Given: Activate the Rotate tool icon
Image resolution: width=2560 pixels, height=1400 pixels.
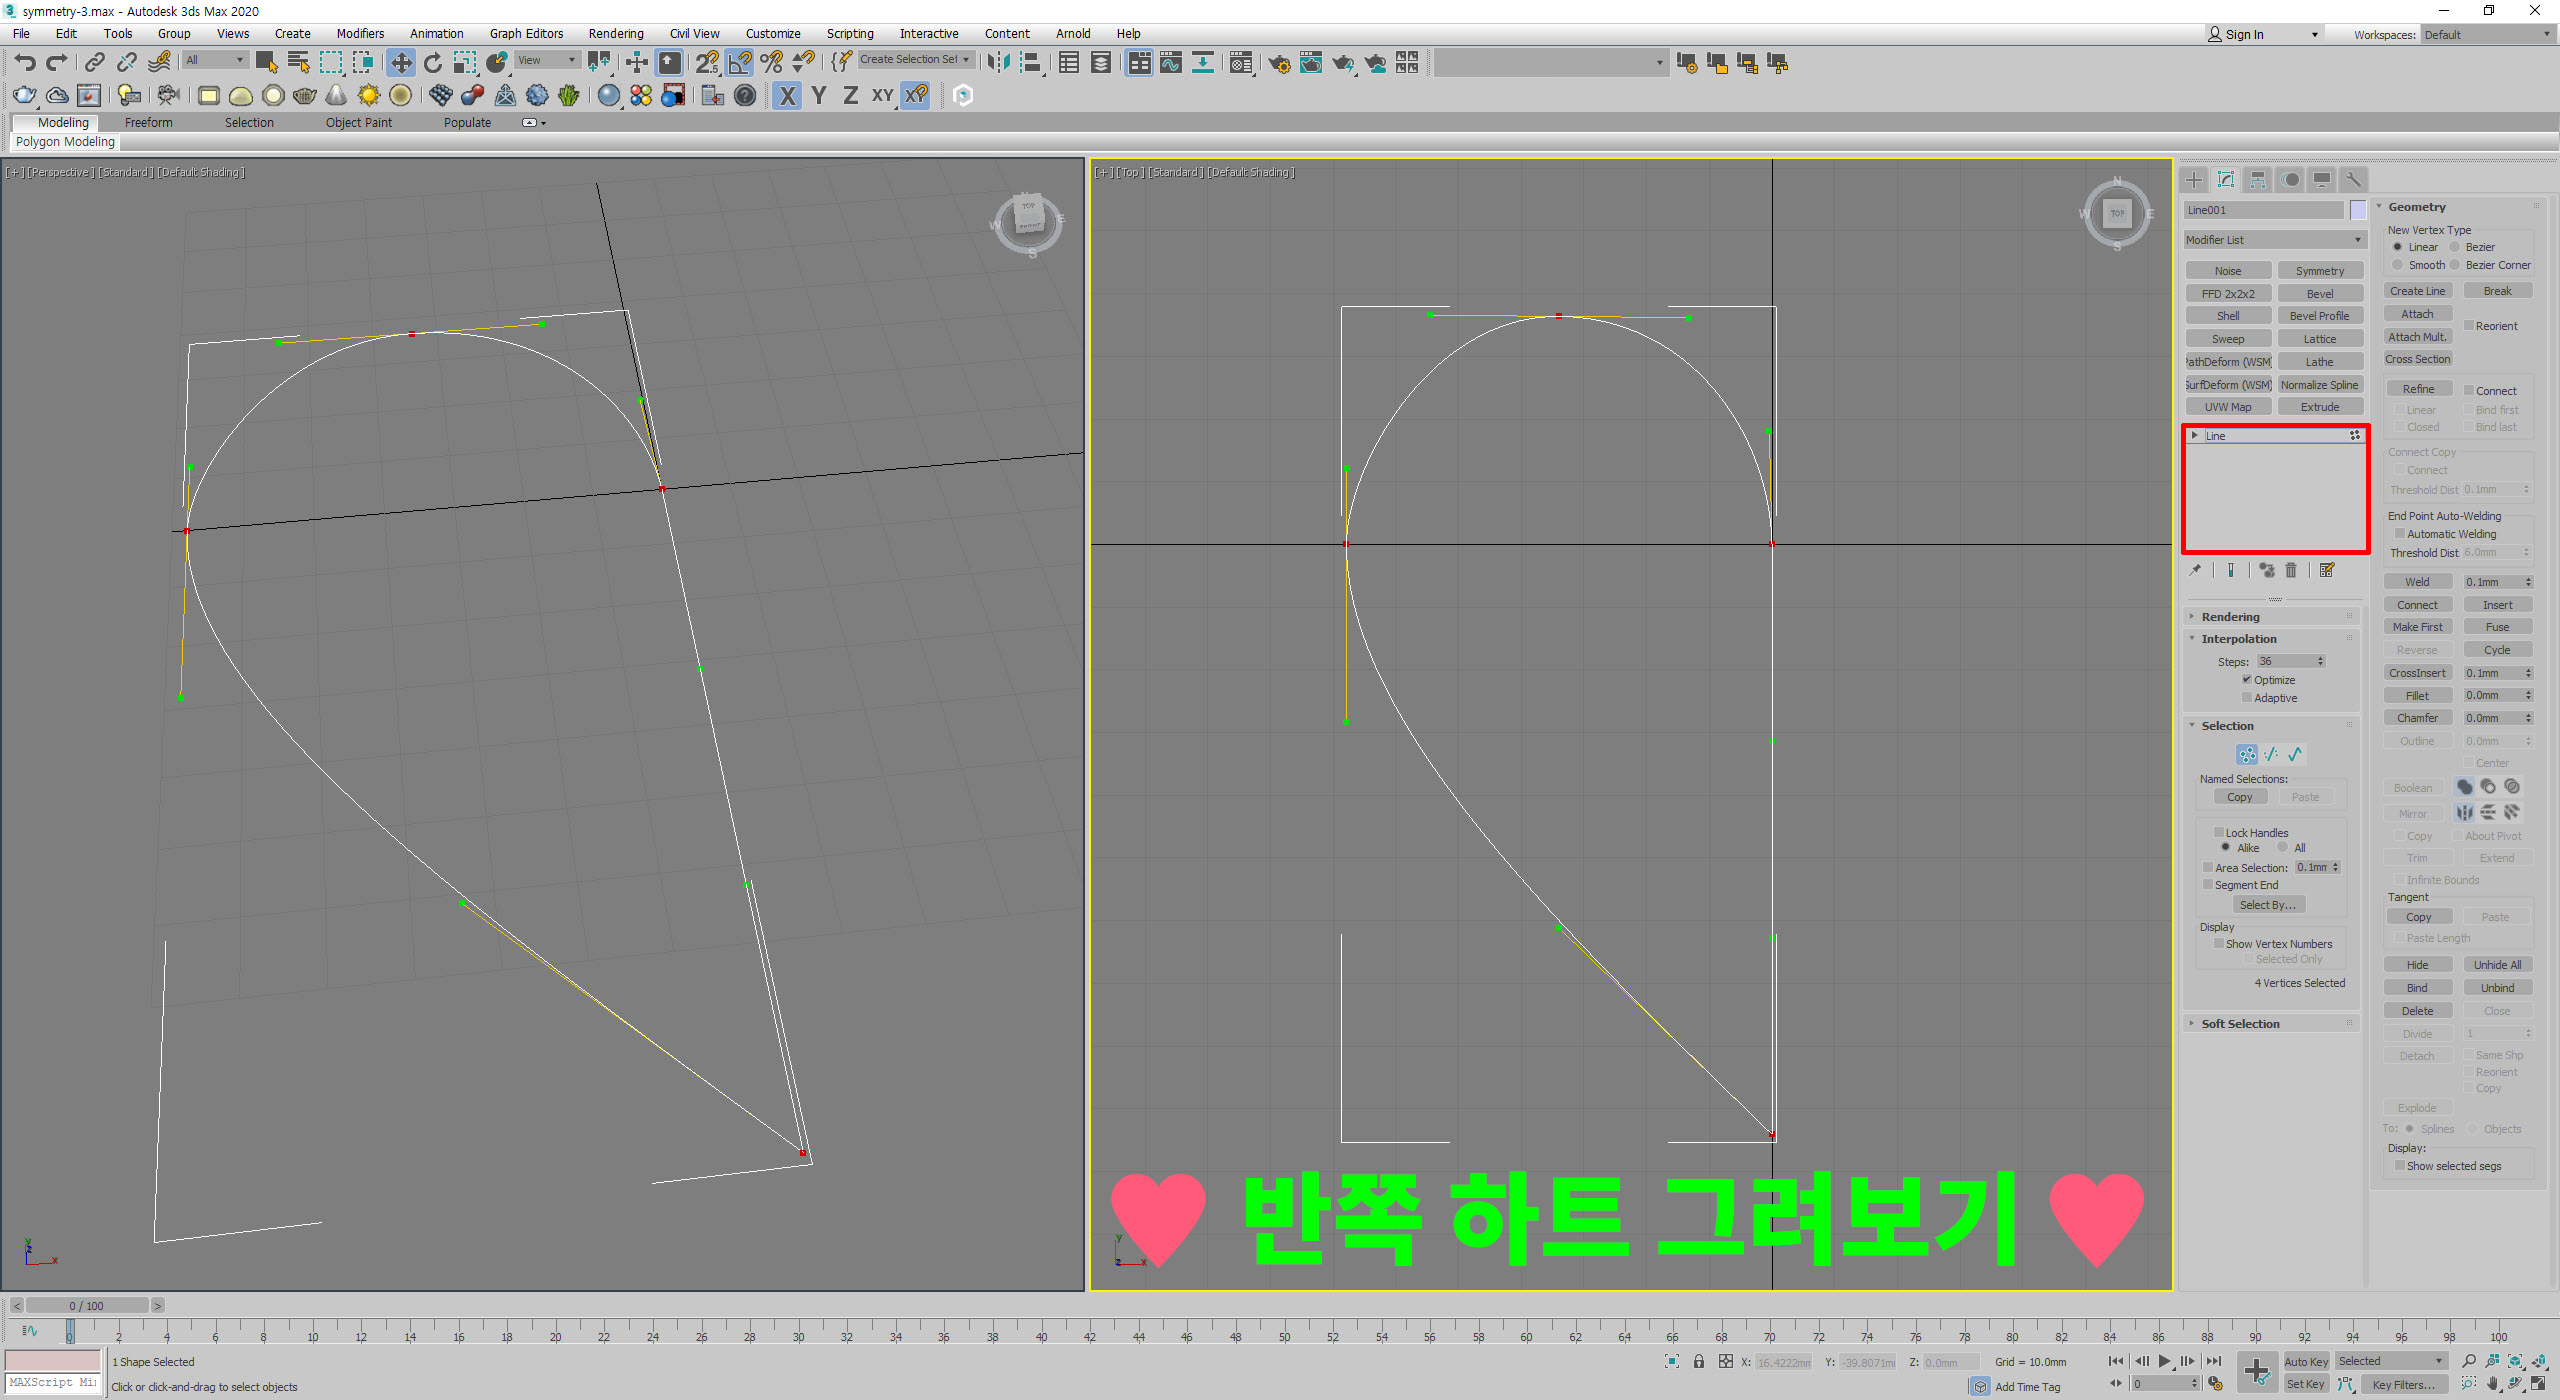Looking at the screenshot, I should [x=432, y=63].
